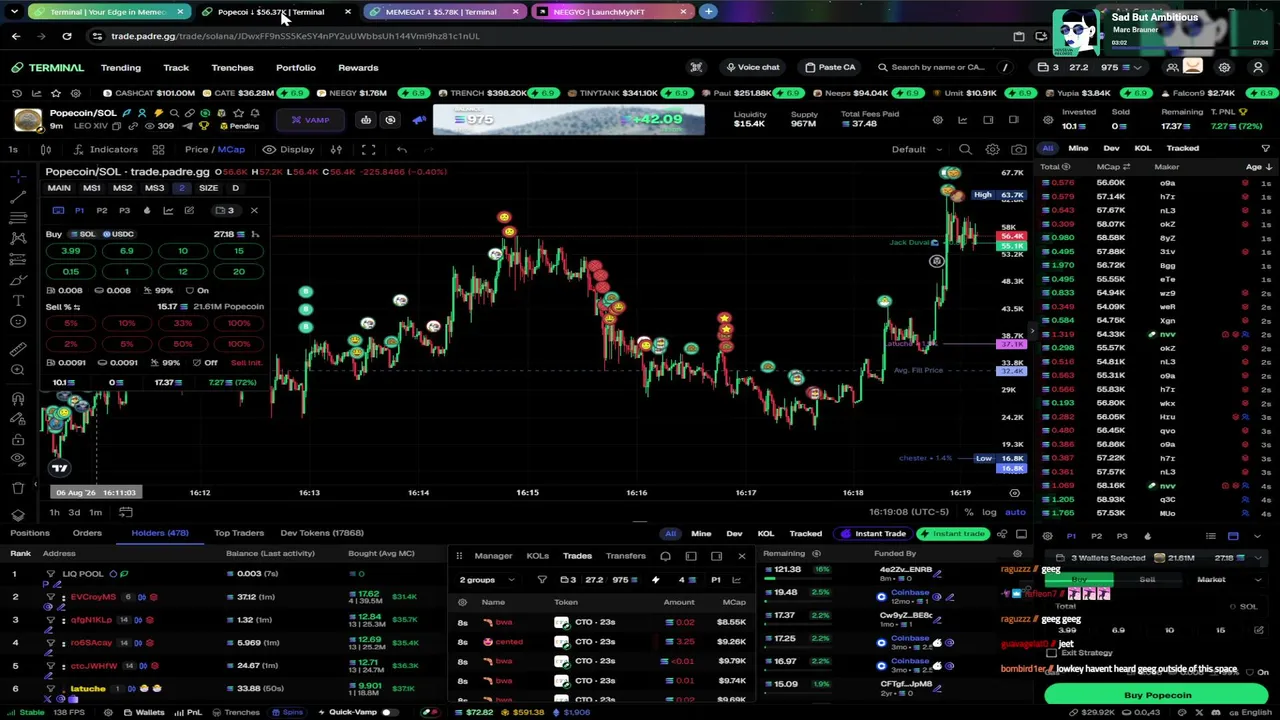Open the emoji sticker drawing tool
Viewport: 1280px width, 720px height.
(18, 321)
